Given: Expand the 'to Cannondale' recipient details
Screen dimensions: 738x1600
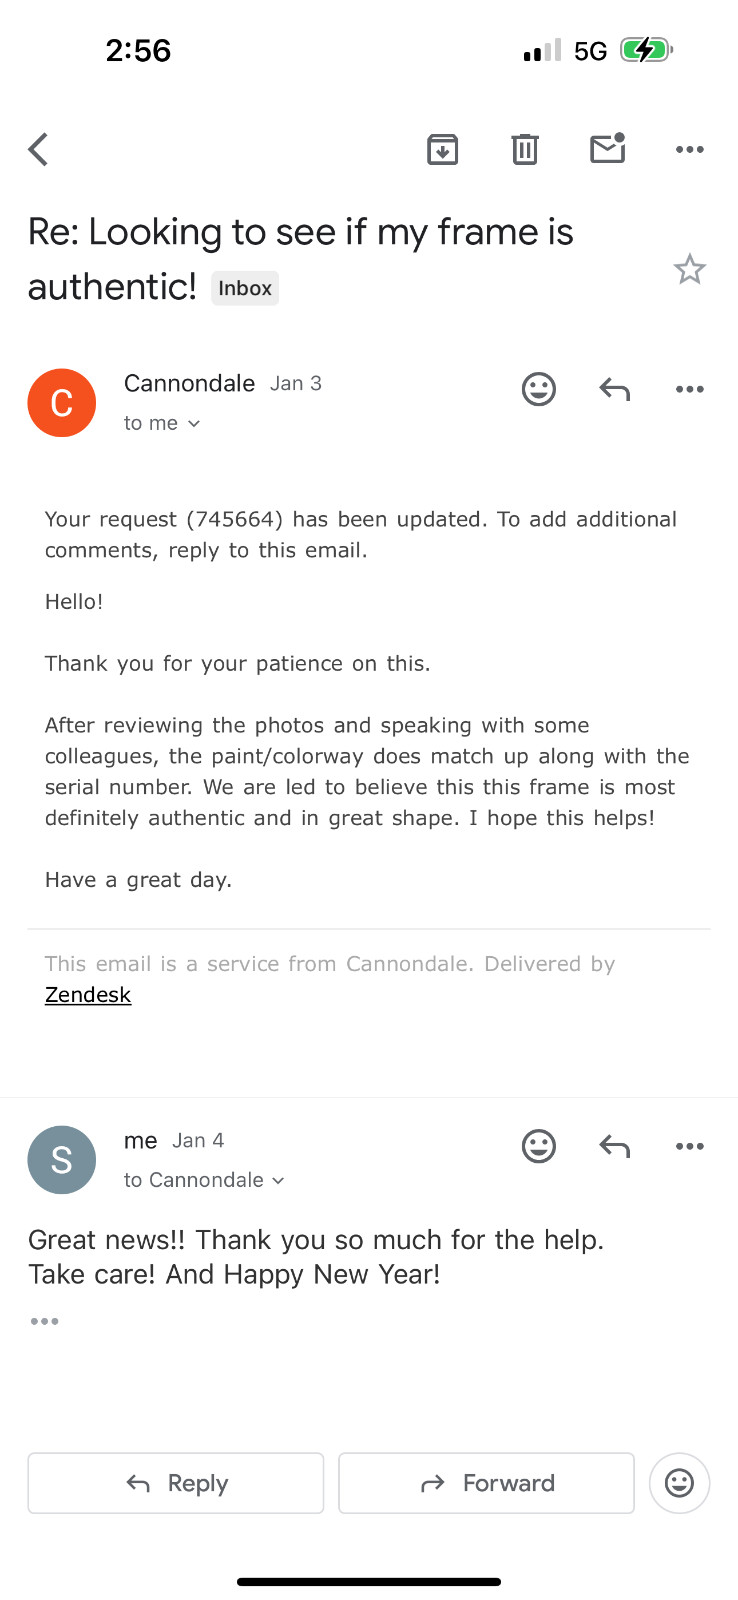Looking at the screenshot, I should (204, 1180).
